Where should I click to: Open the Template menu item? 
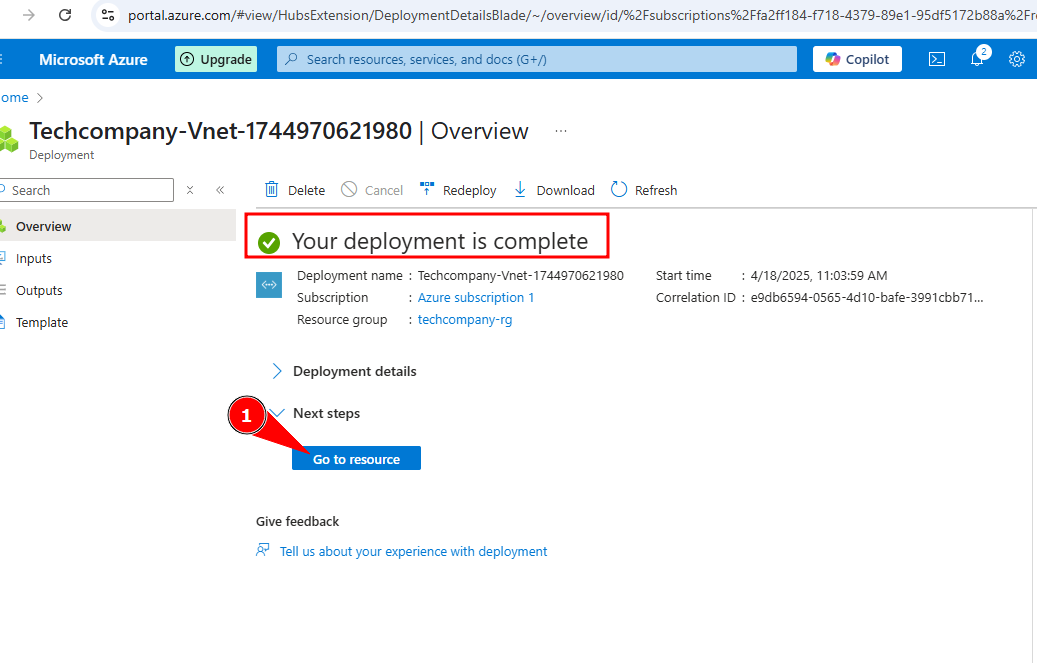(41, 322)
